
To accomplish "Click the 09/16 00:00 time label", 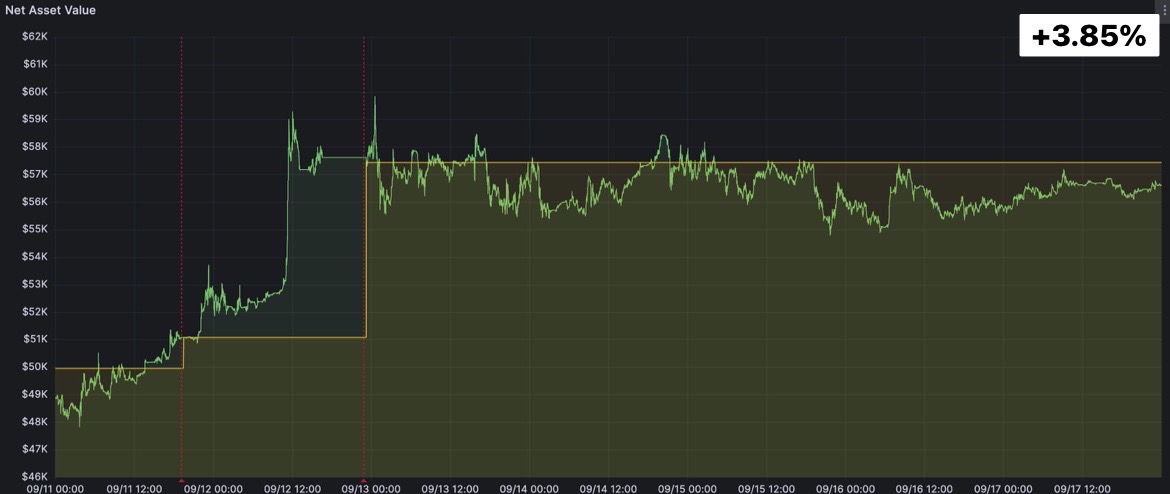I will (845, 489).
